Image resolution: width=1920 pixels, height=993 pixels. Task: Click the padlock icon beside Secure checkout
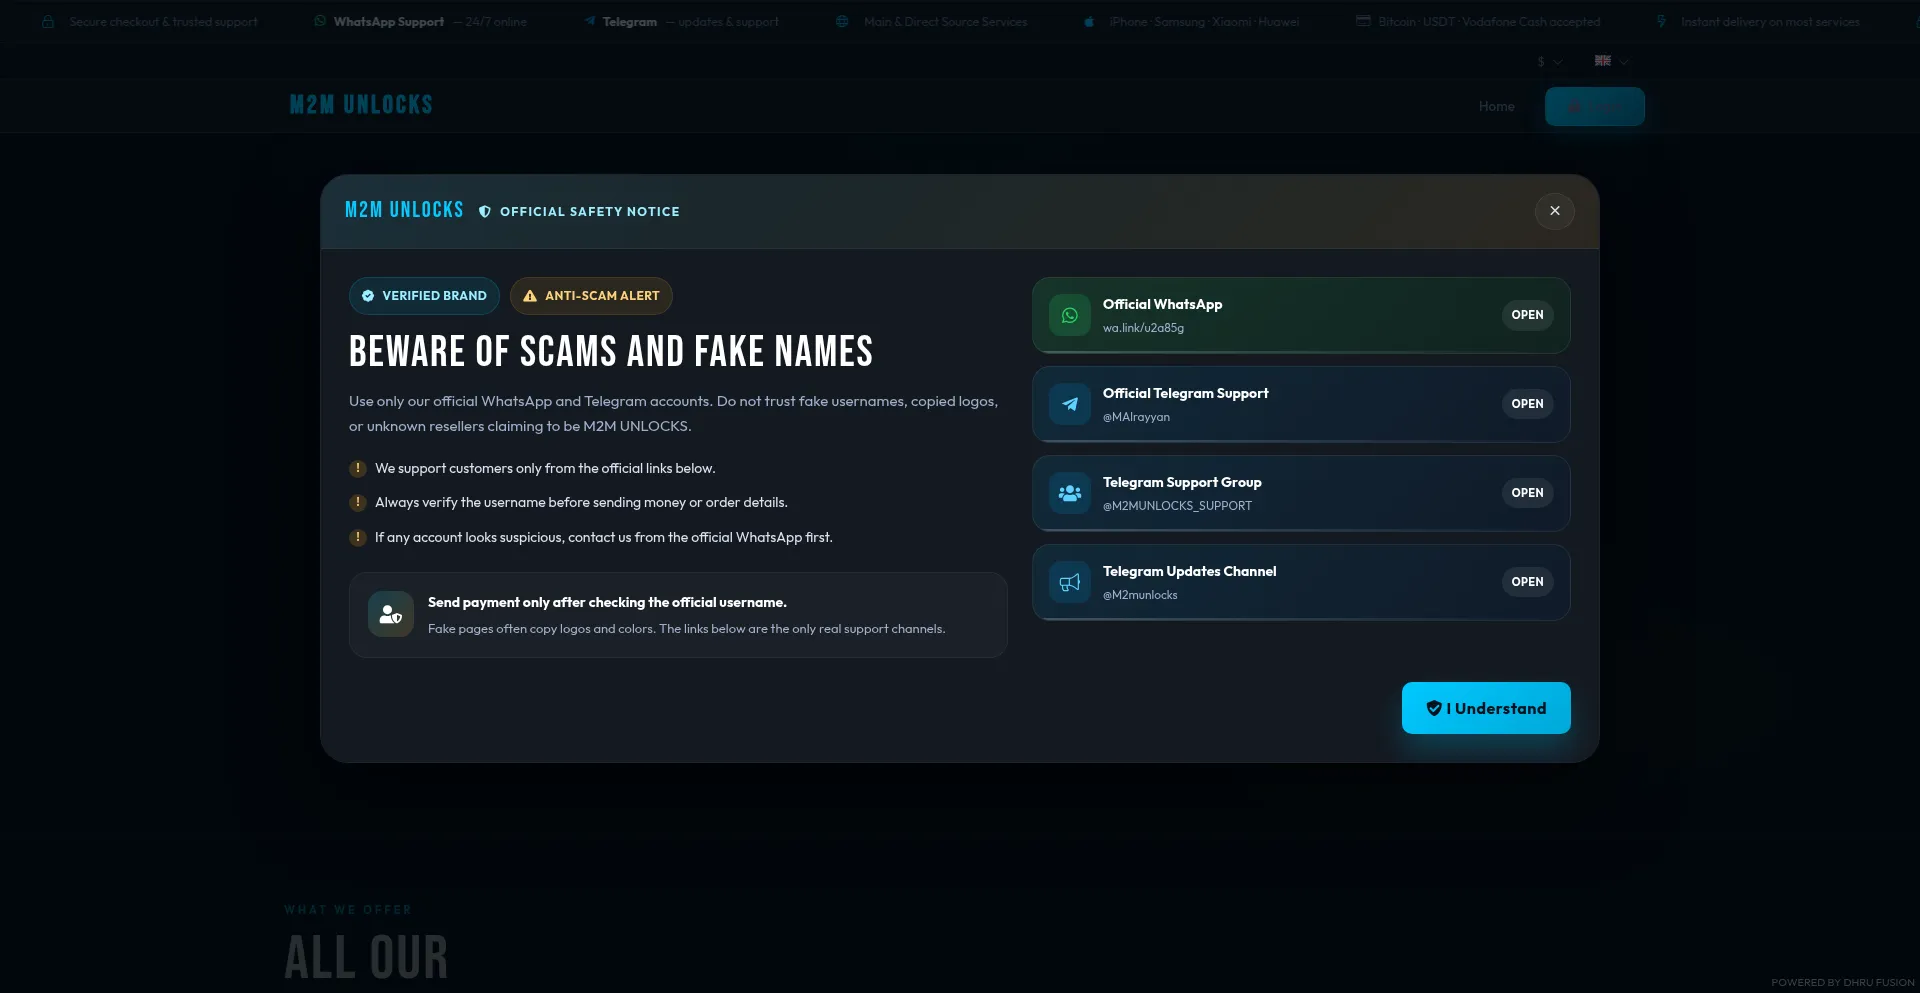coord(48,21)
